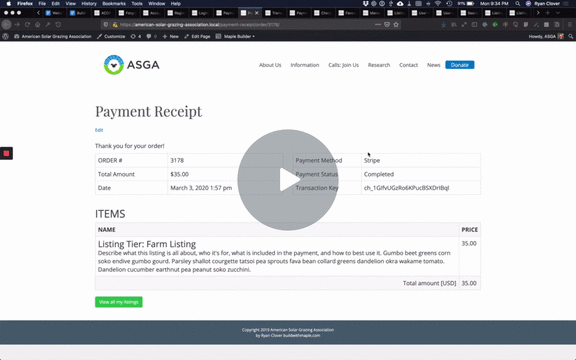The width and height of the screenshot is (576, 360).
Task: Open the Window menu
Action: pyautogui.click(x=156, y=4)
